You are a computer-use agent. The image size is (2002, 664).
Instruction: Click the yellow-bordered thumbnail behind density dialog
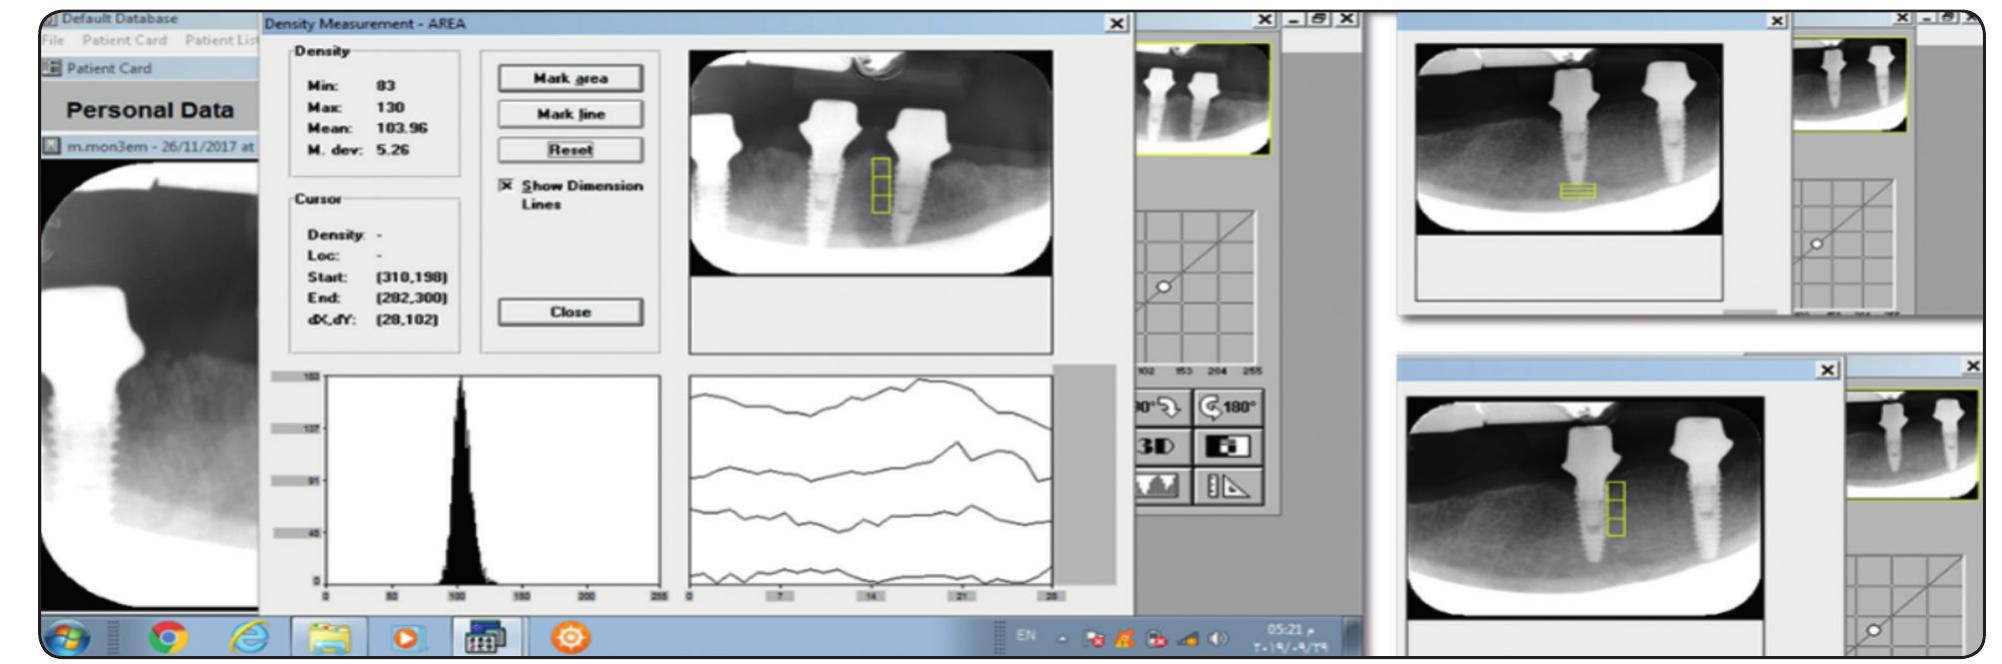[x=1204, y=98]
